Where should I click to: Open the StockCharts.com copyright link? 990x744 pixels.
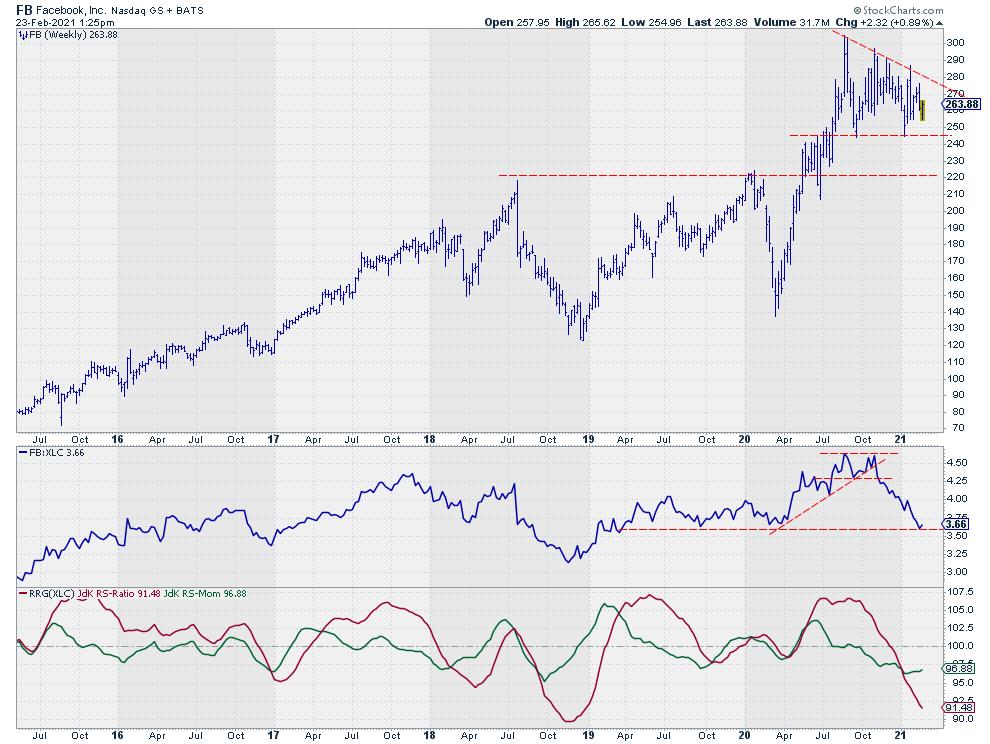tap(898, 10)
